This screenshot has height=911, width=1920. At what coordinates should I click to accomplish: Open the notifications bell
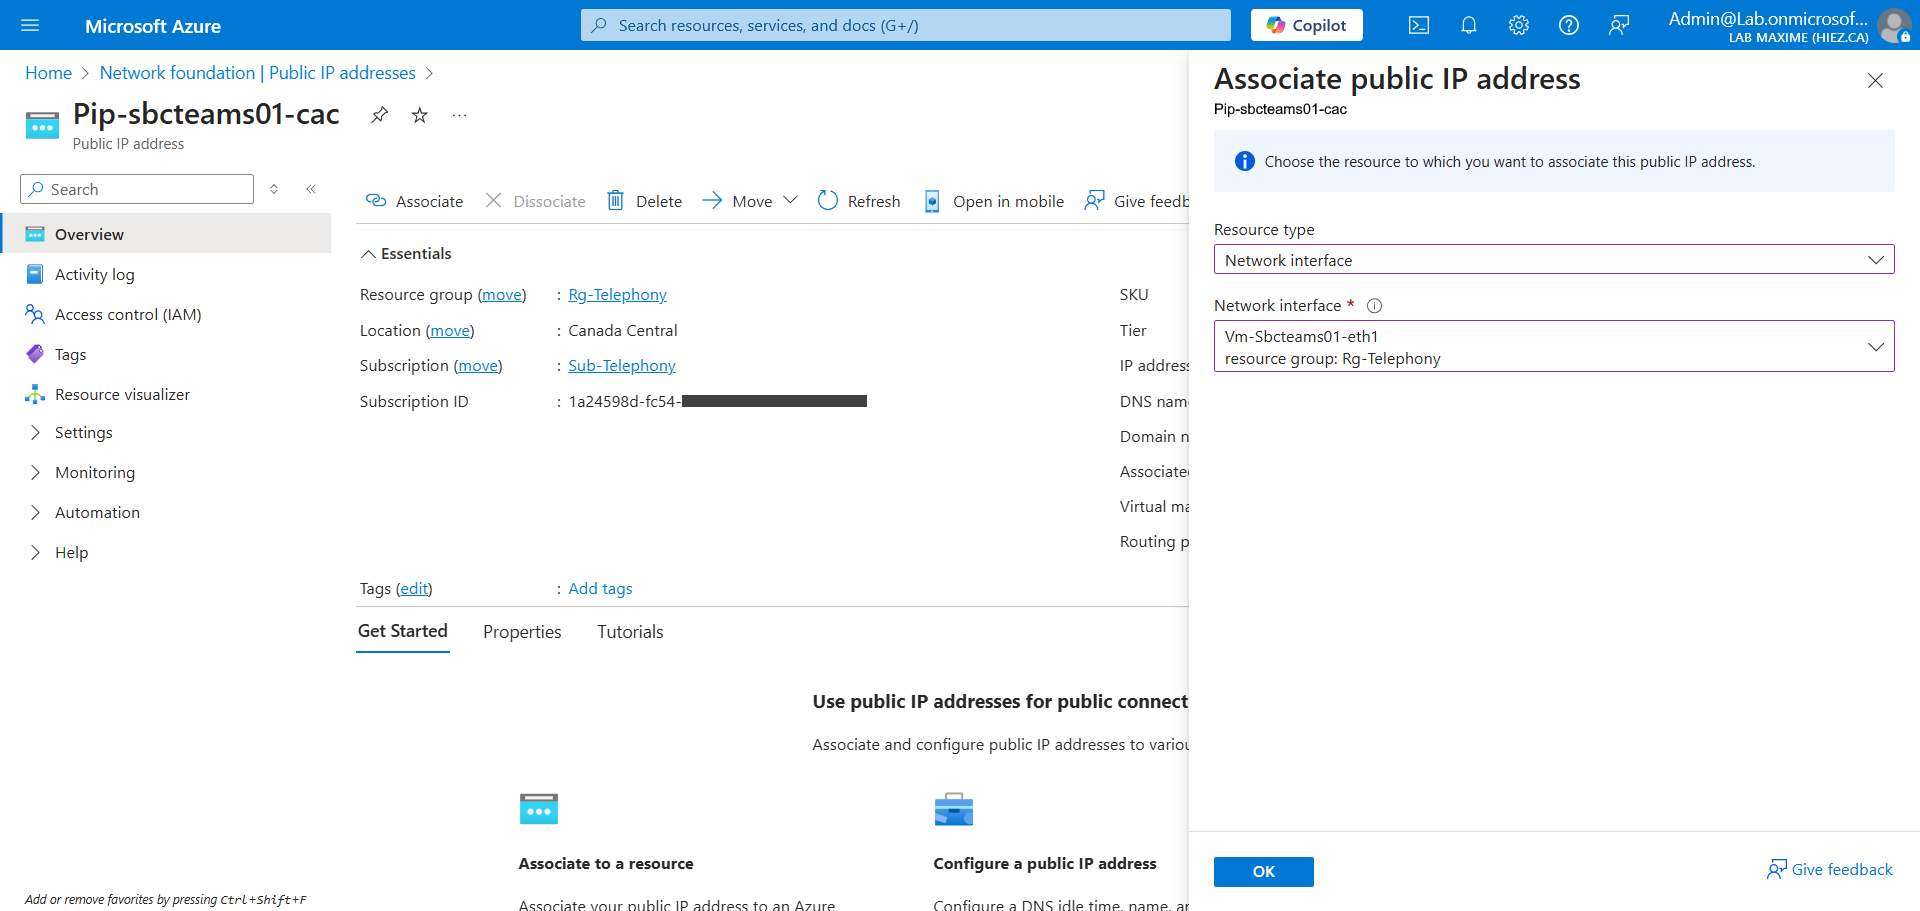point(1468,26)
